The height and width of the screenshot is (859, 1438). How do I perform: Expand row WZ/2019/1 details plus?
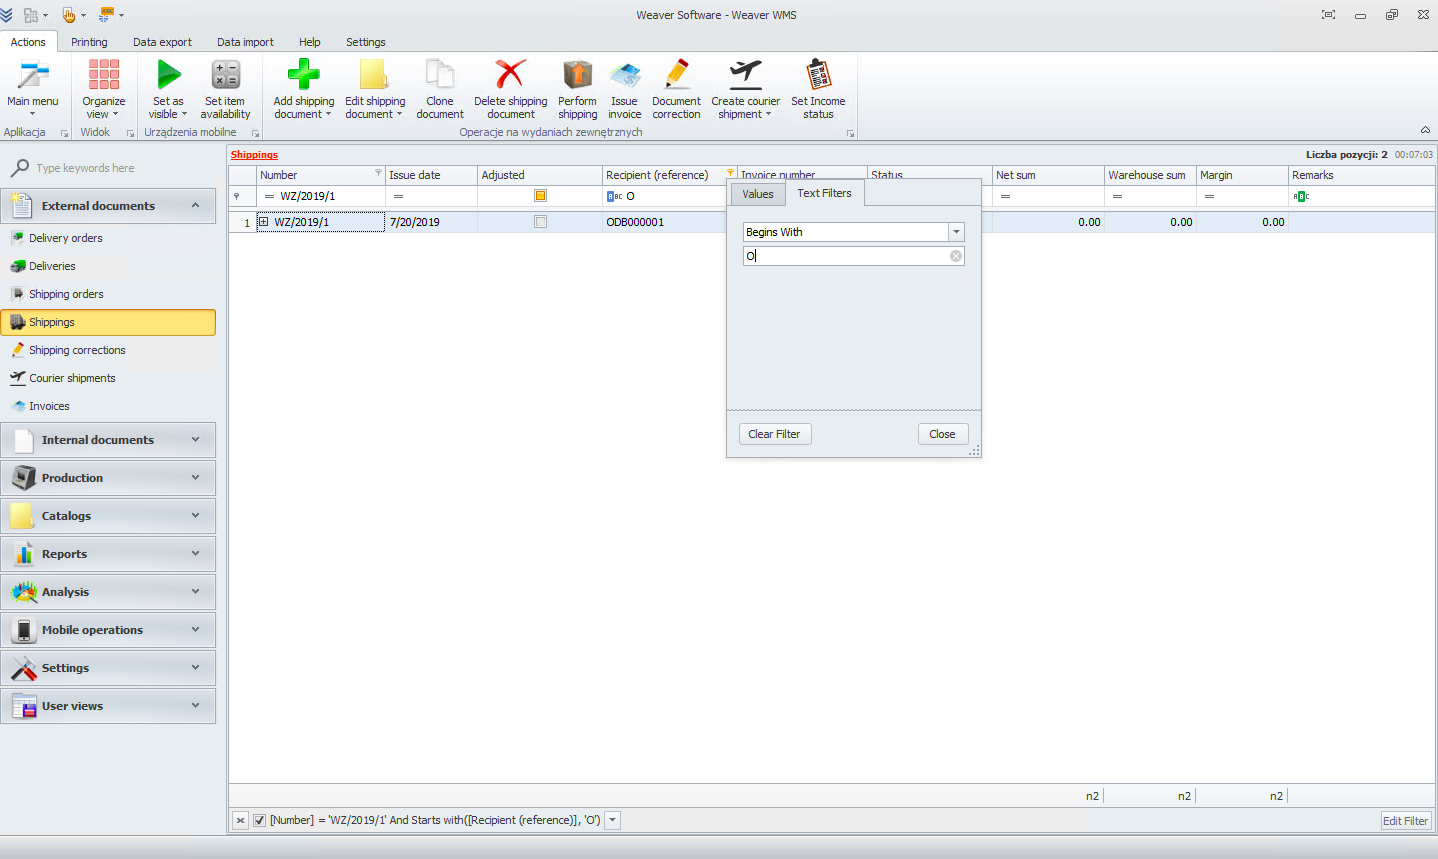[264, 221]
